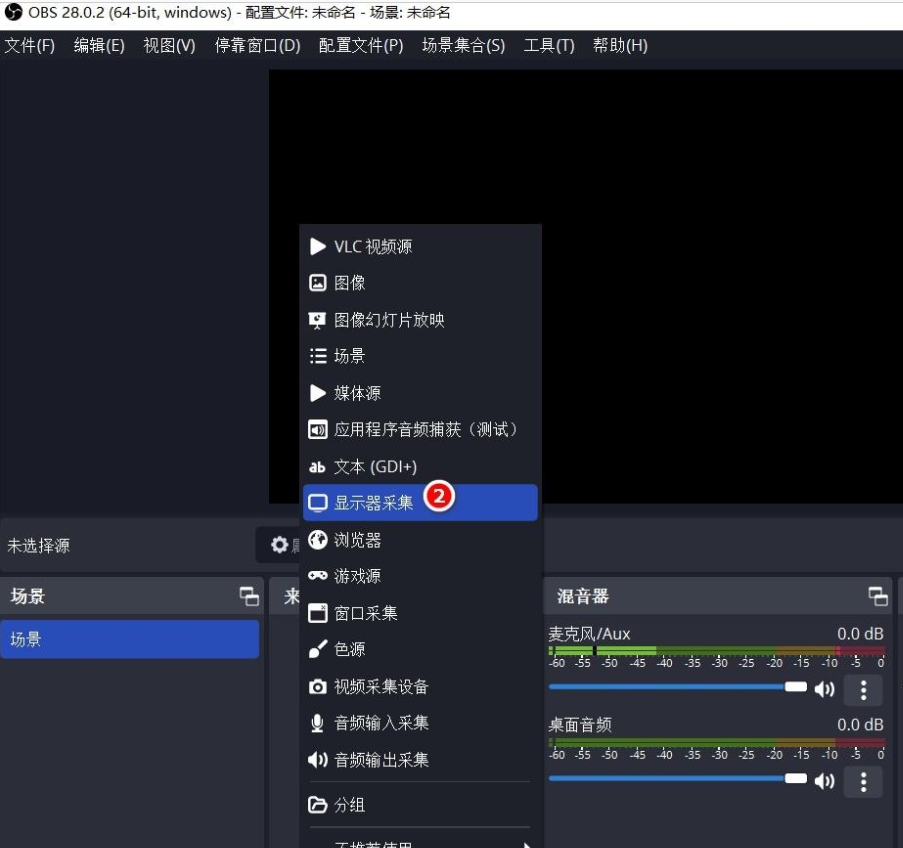This screenshot has width=903, height=848.
Task: Open 桌面音频 three-dot options
Action: 863,782
